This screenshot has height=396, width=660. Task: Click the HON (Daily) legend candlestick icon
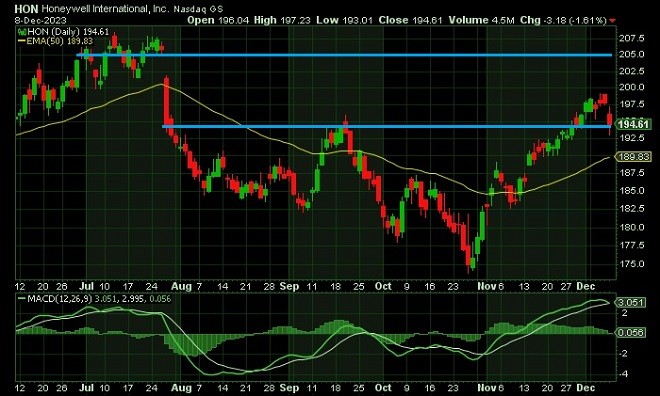[21, 32]
